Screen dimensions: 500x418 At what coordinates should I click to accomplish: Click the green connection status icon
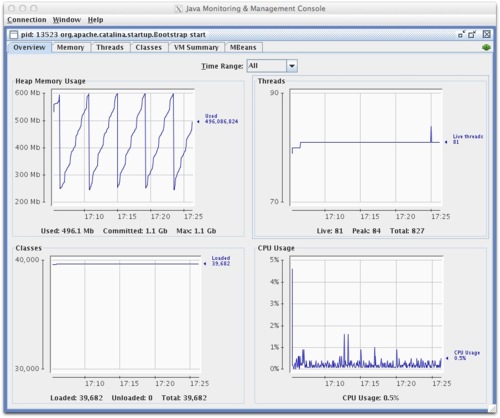tap(486, 47)
